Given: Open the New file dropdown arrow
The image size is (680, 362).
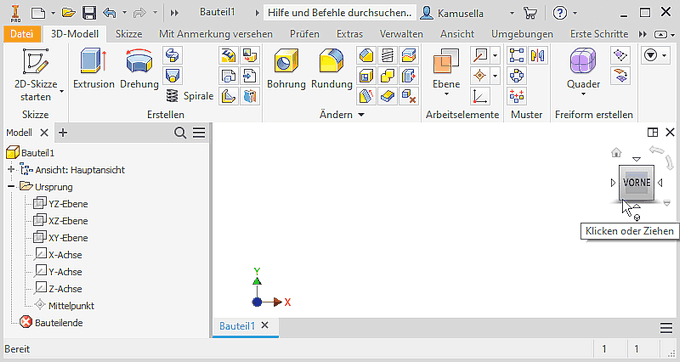Looking at the screenshot, I should (x=53, y=13).
